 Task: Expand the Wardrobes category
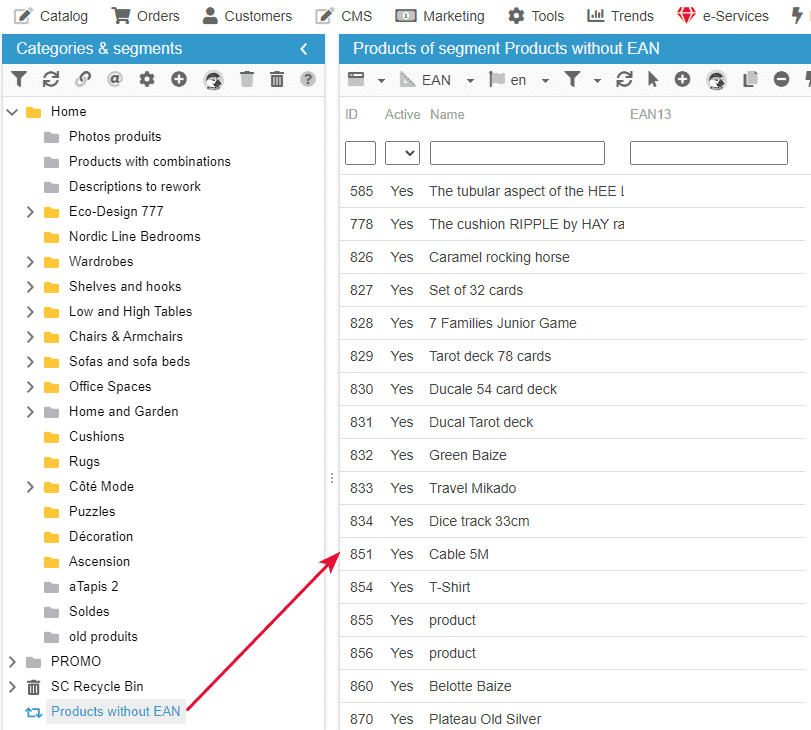click(x=30, y=262)
